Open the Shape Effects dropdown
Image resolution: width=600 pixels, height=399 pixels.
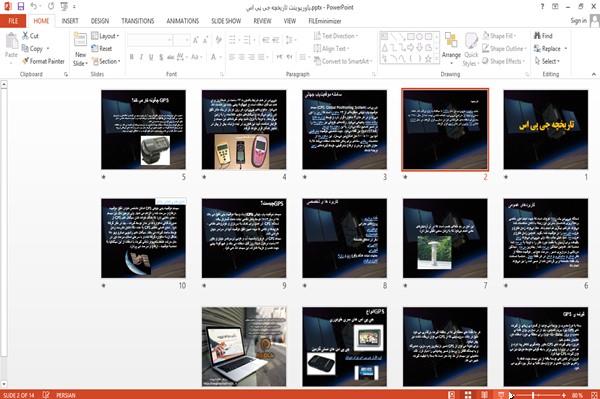(503, 61)
